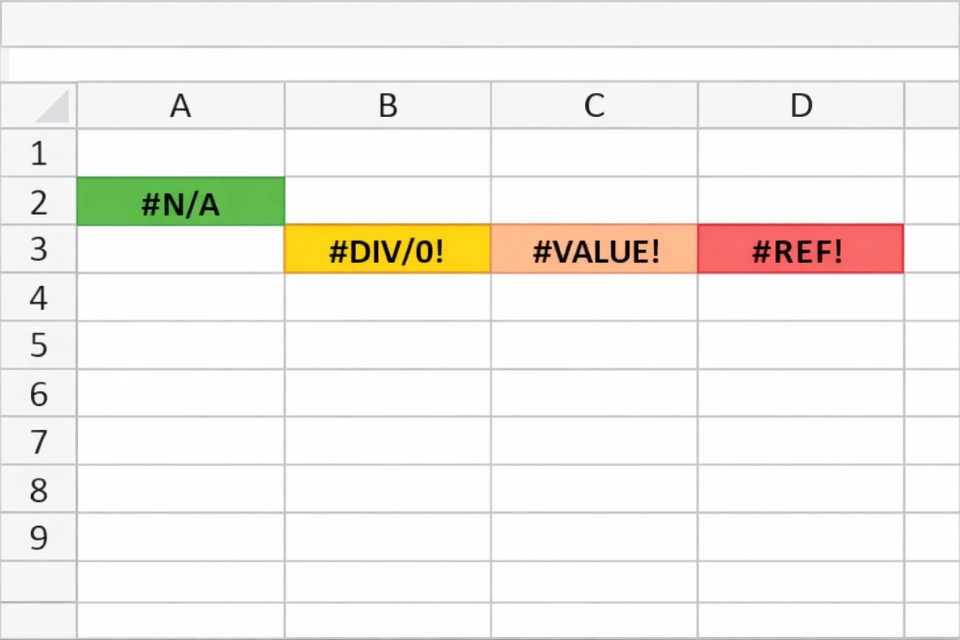Screen dimensions: 960x640
Task: Click cell B2 above #DIV/0!
Action: pos(387,203)
